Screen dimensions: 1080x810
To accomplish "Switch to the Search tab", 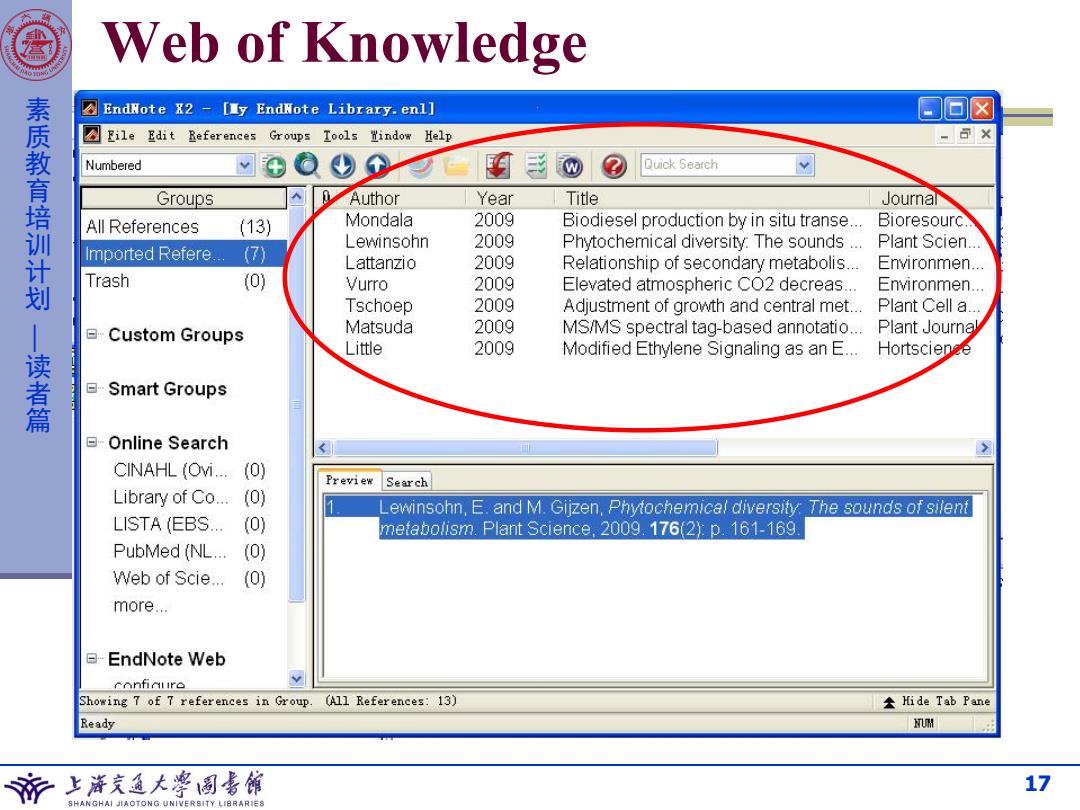I will point(406,482).
